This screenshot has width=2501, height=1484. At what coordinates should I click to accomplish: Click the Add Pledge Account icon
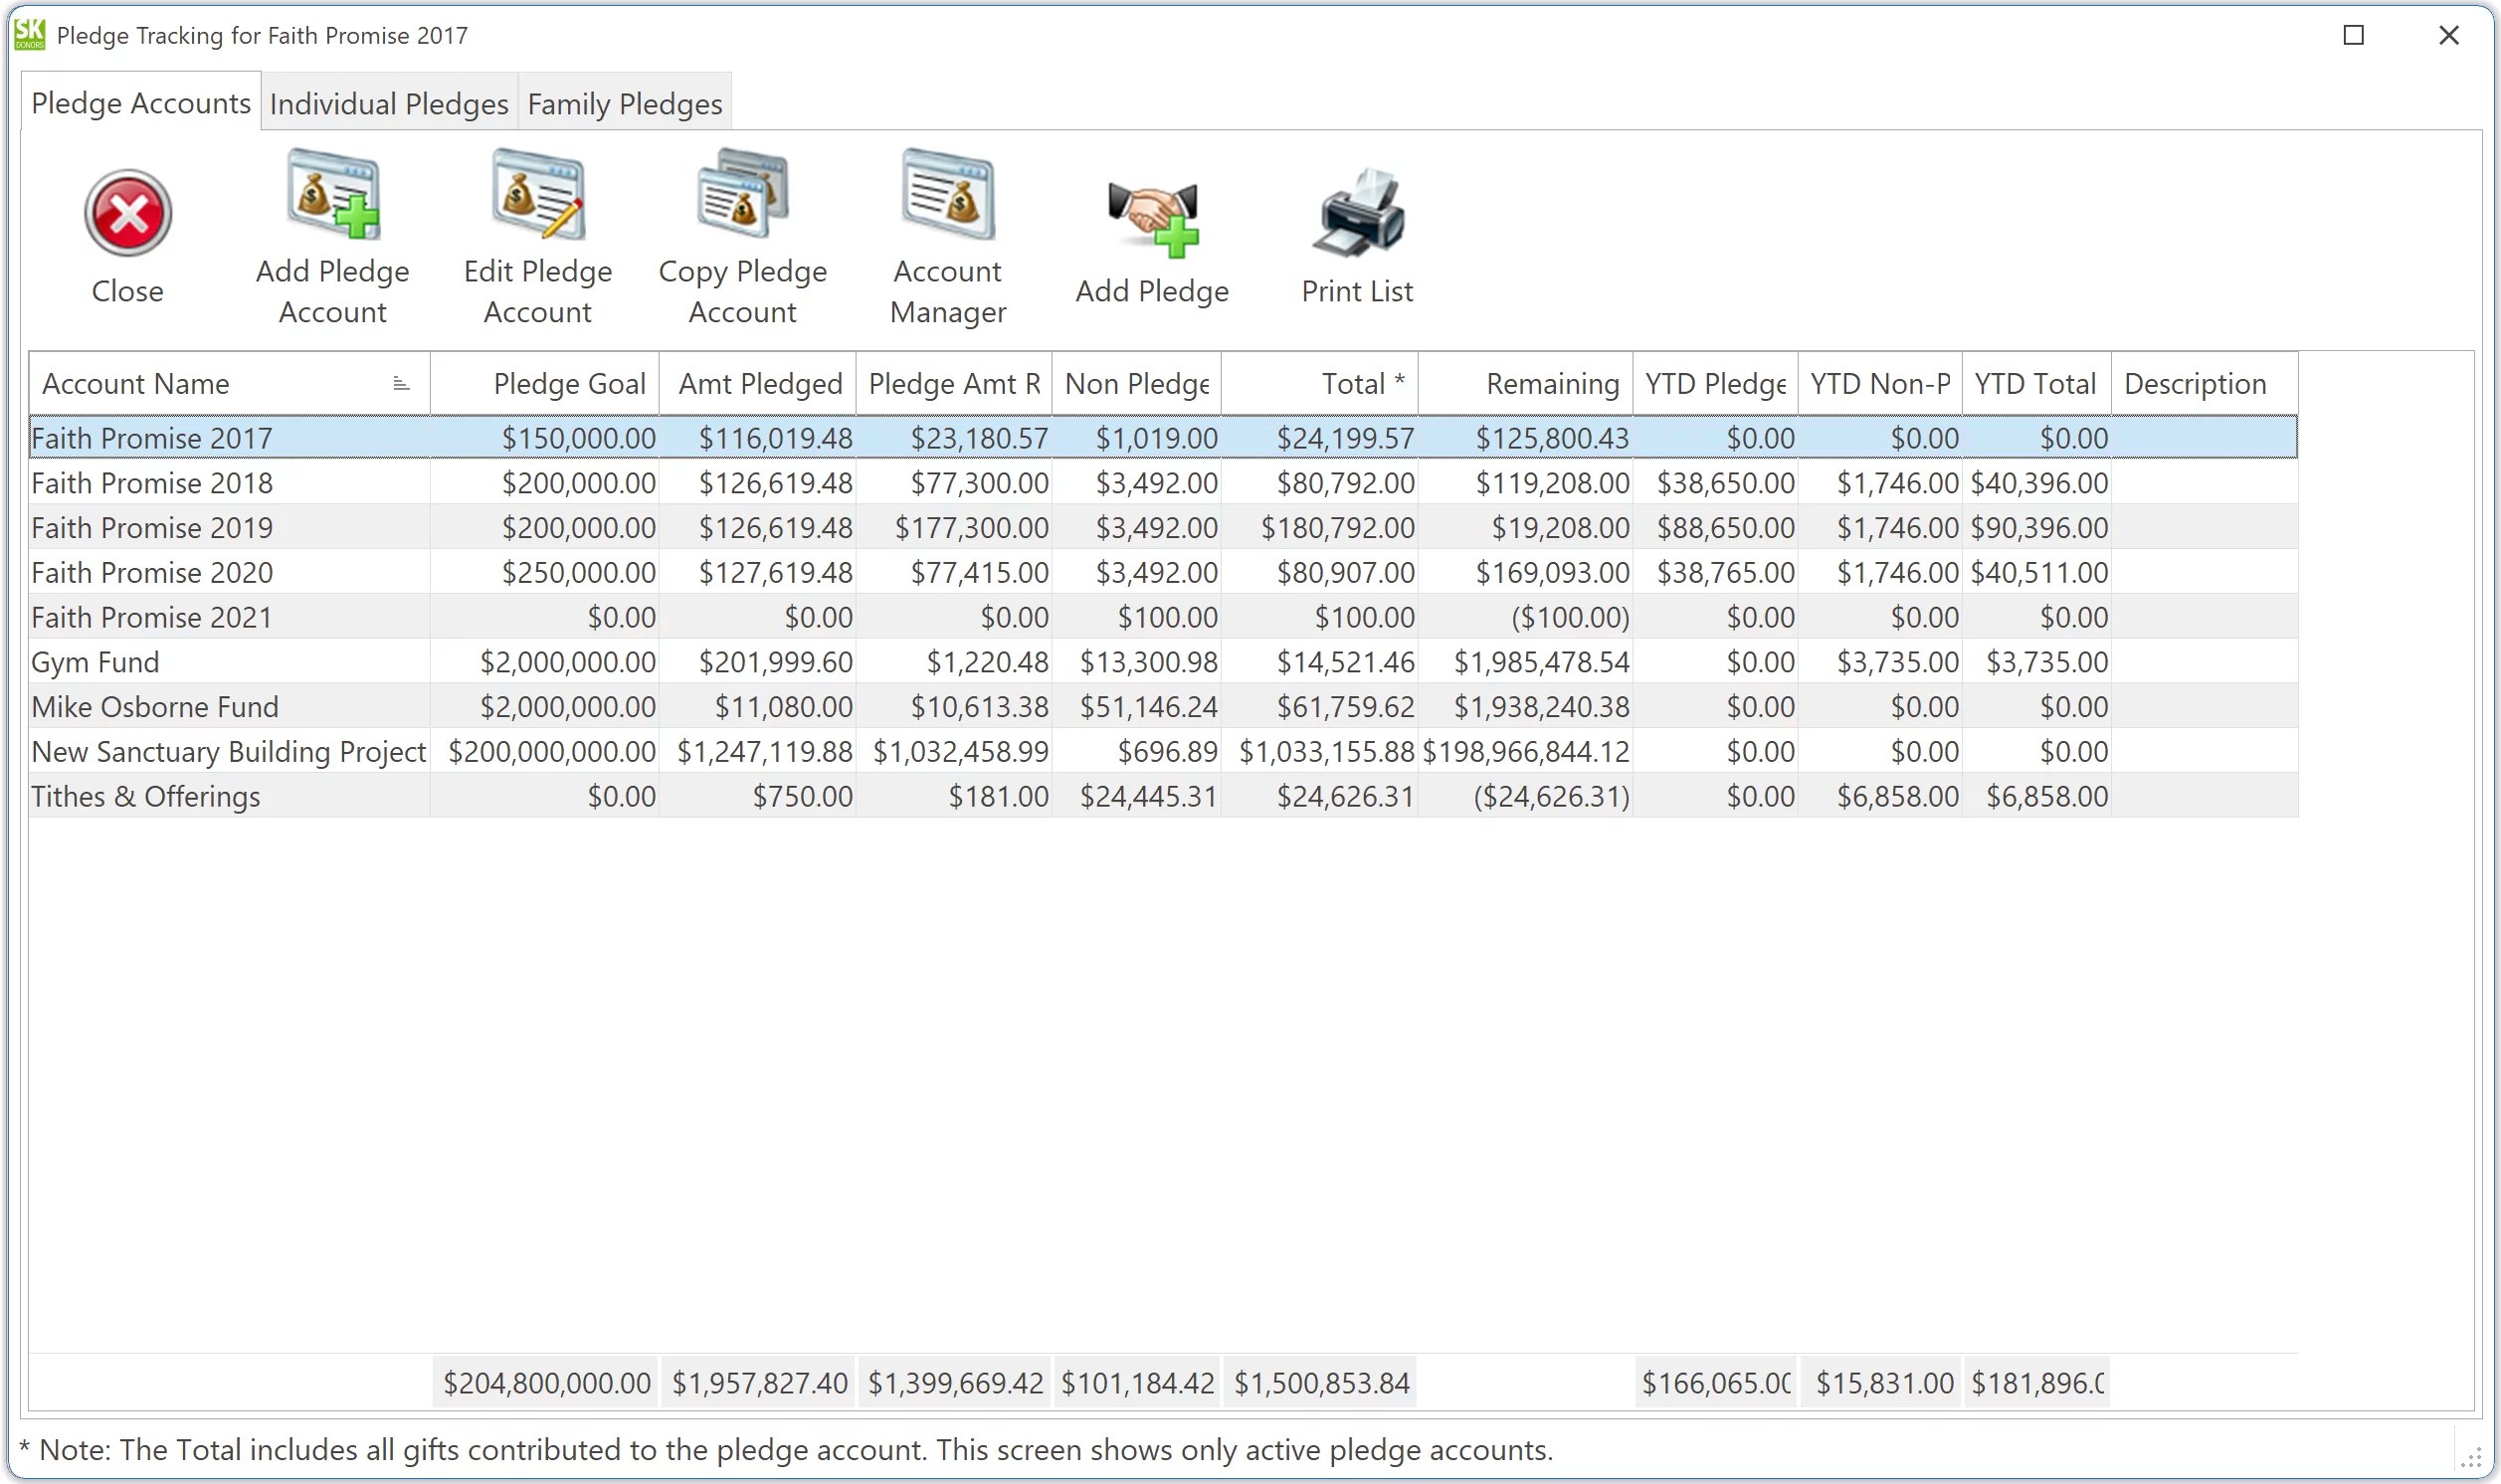tap(332, 195)
